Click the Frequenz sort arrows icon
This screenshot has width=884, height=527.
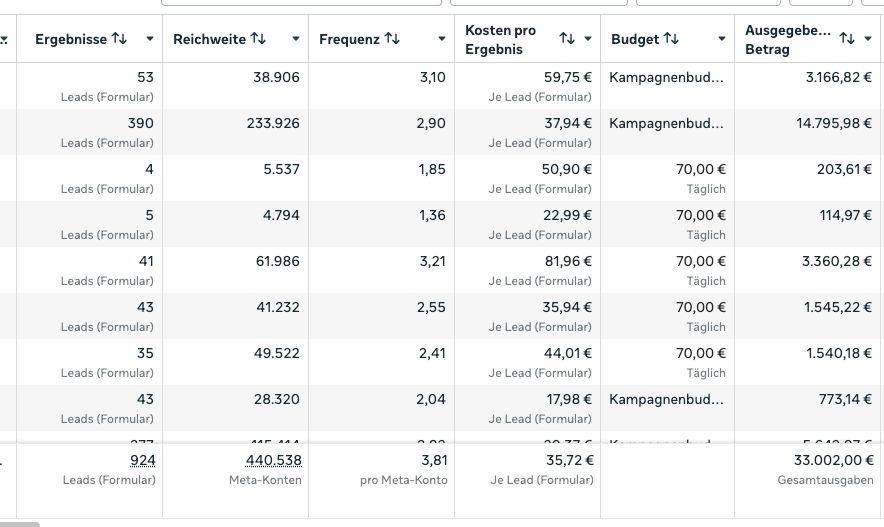point(392,38)
